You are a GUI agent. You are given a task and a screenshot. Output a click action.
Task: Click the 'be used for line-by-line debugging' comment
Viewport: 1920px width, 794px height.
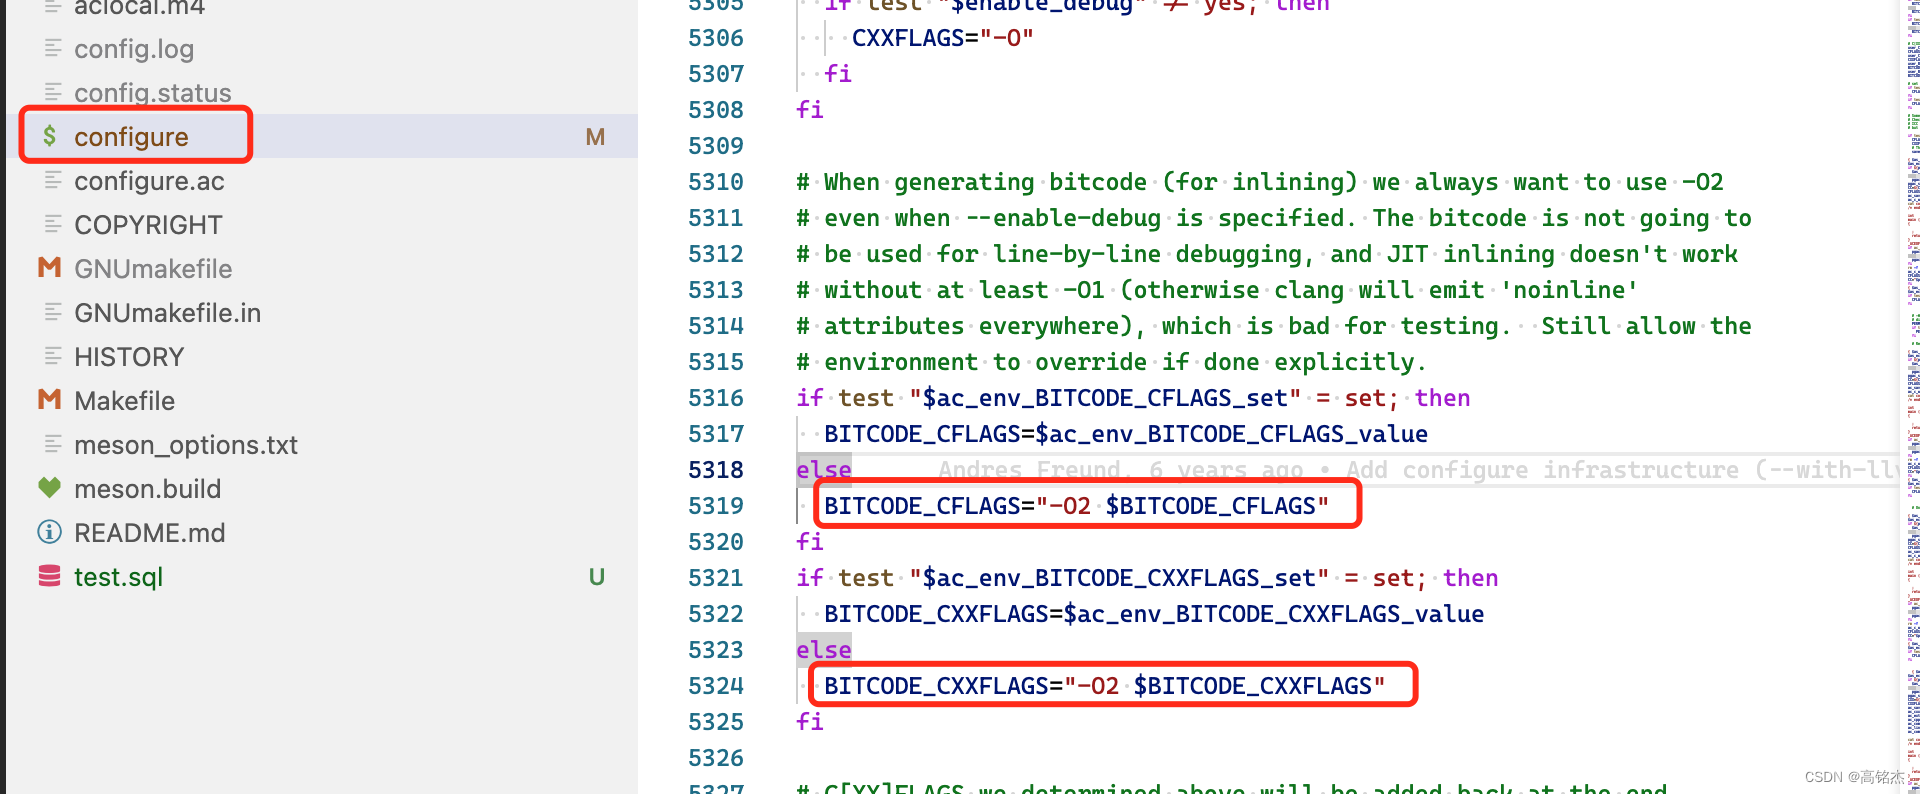click(1267, 254)
